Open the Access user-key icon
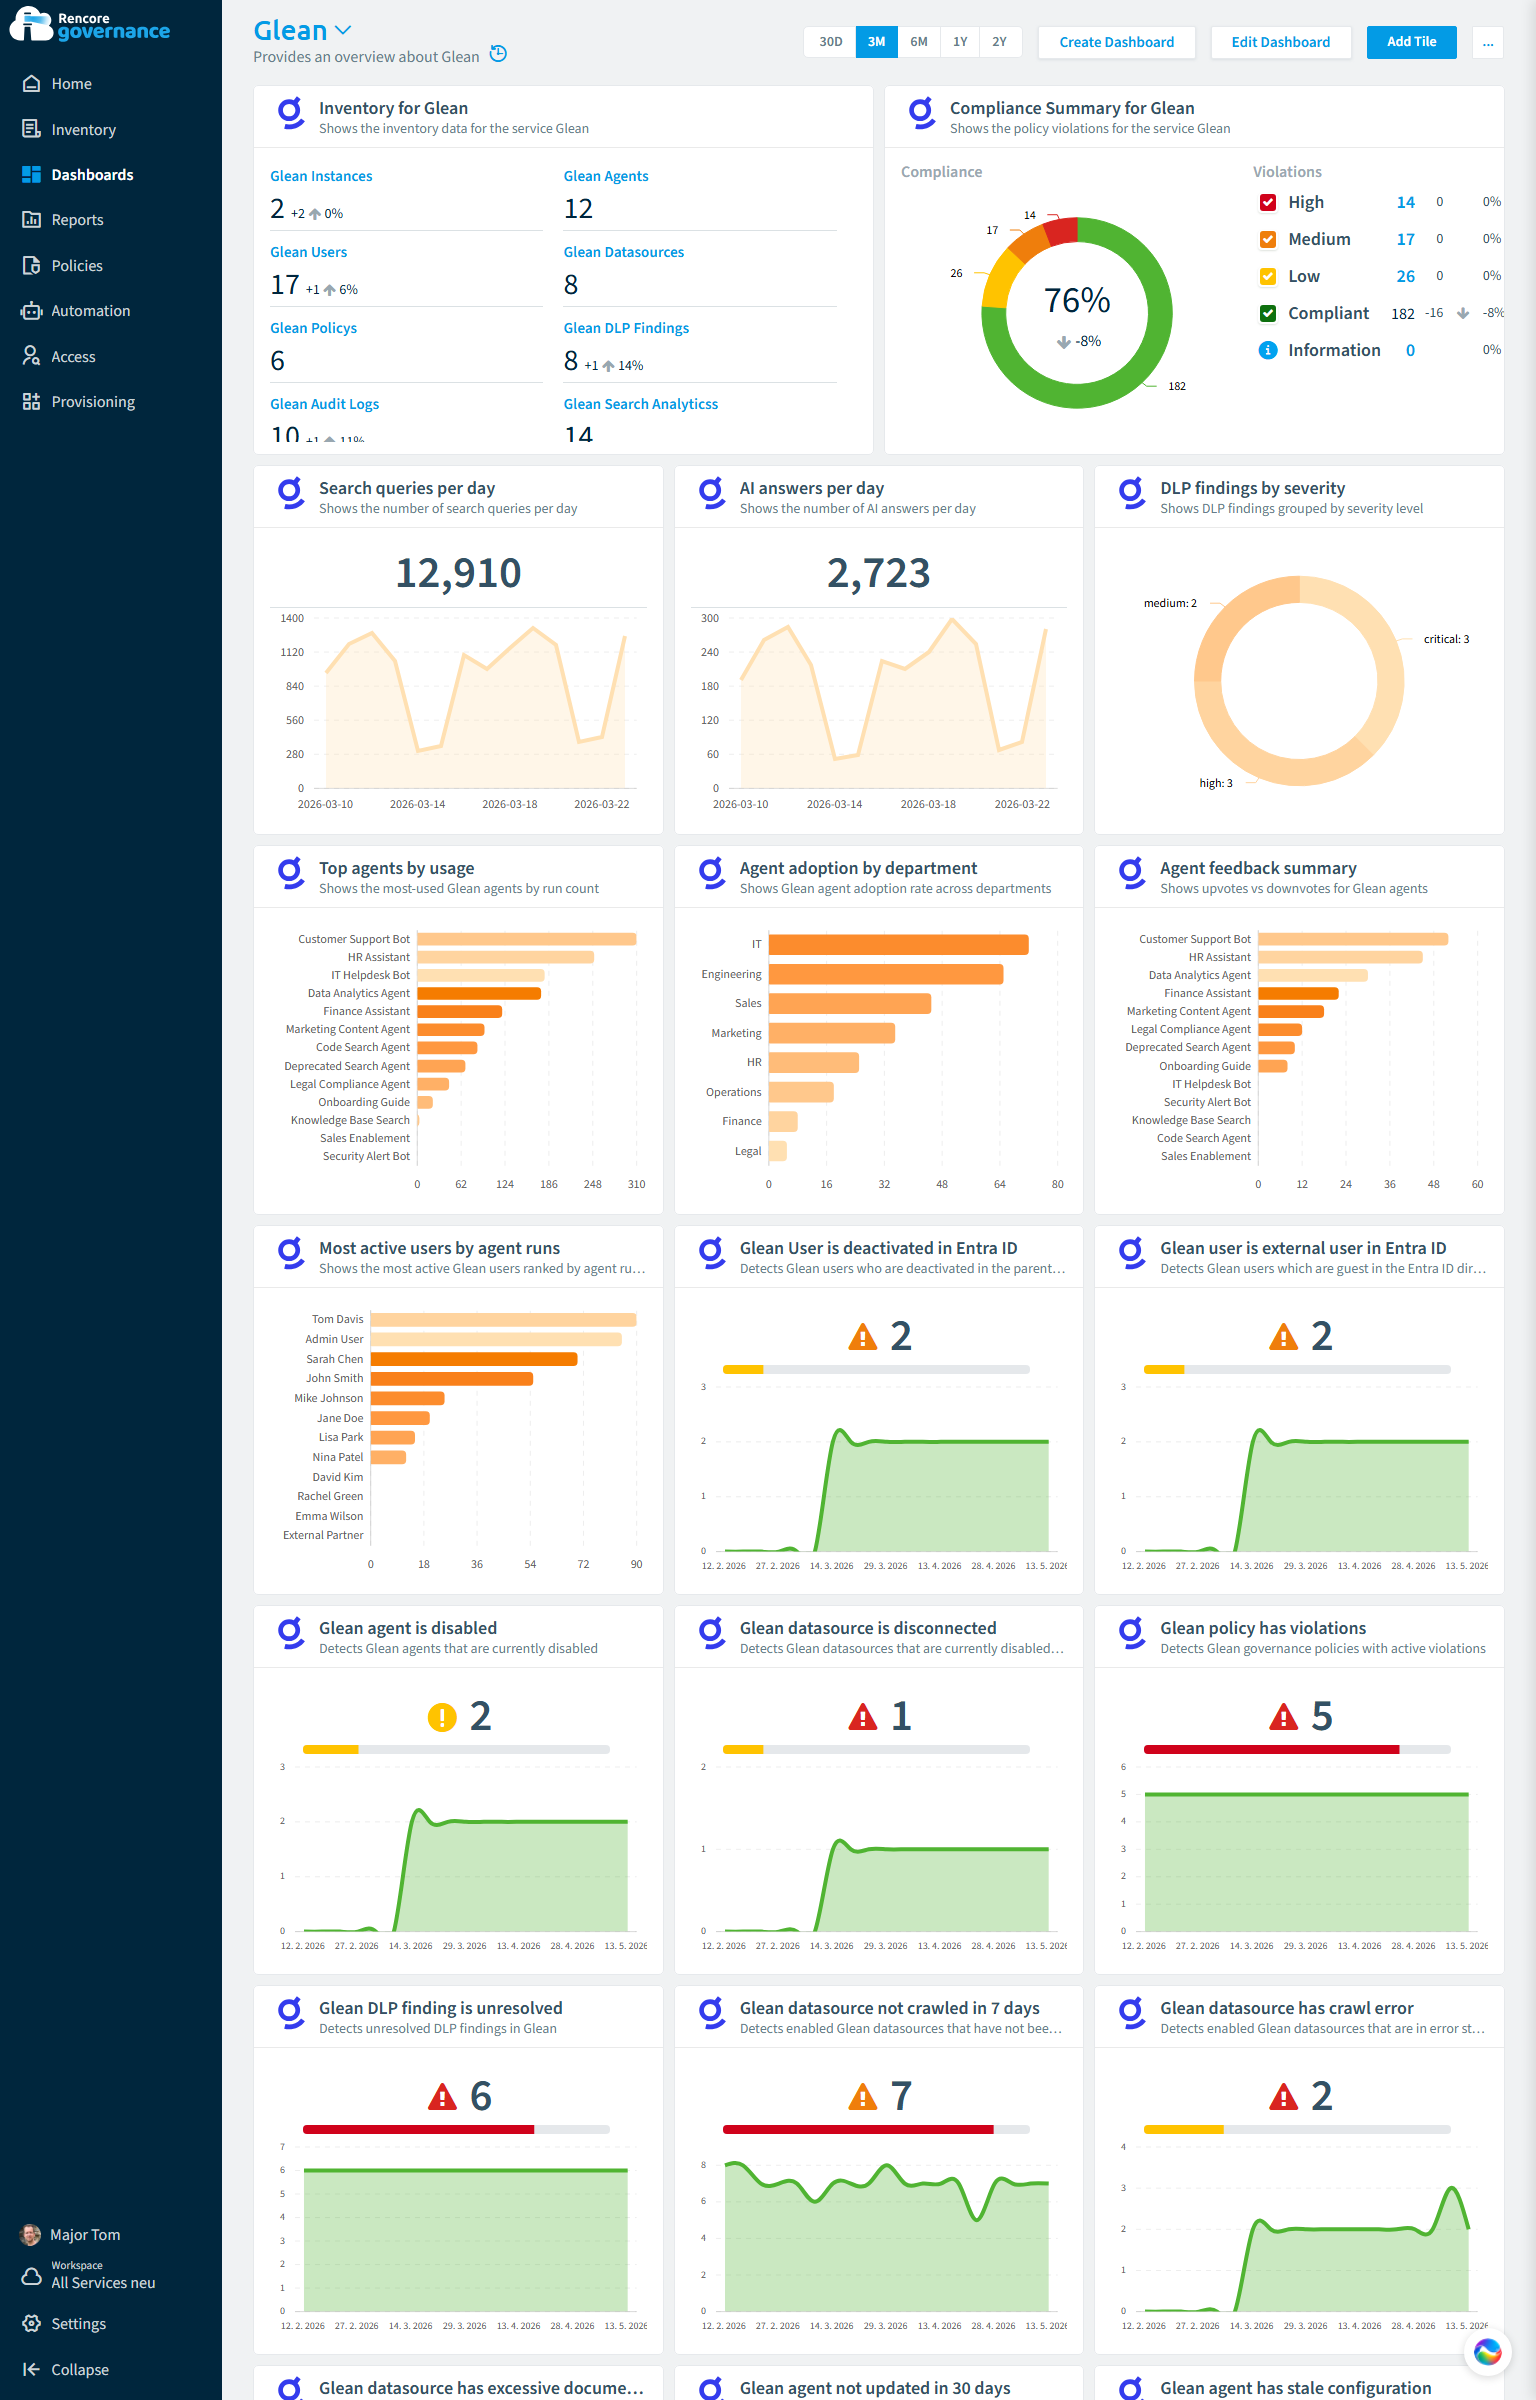Viewport: 1536px width, 2400px height. (x=32, y=357)
